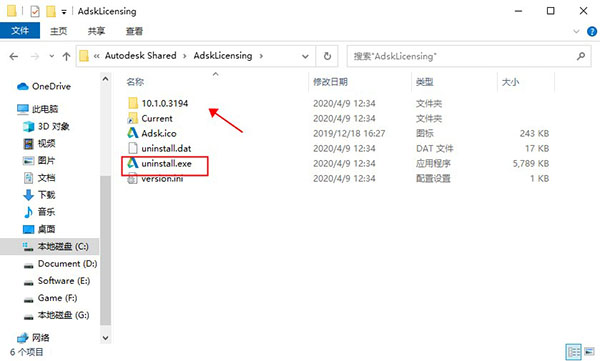
Task: Click the 5,789 KB size value
Action: 531,164
